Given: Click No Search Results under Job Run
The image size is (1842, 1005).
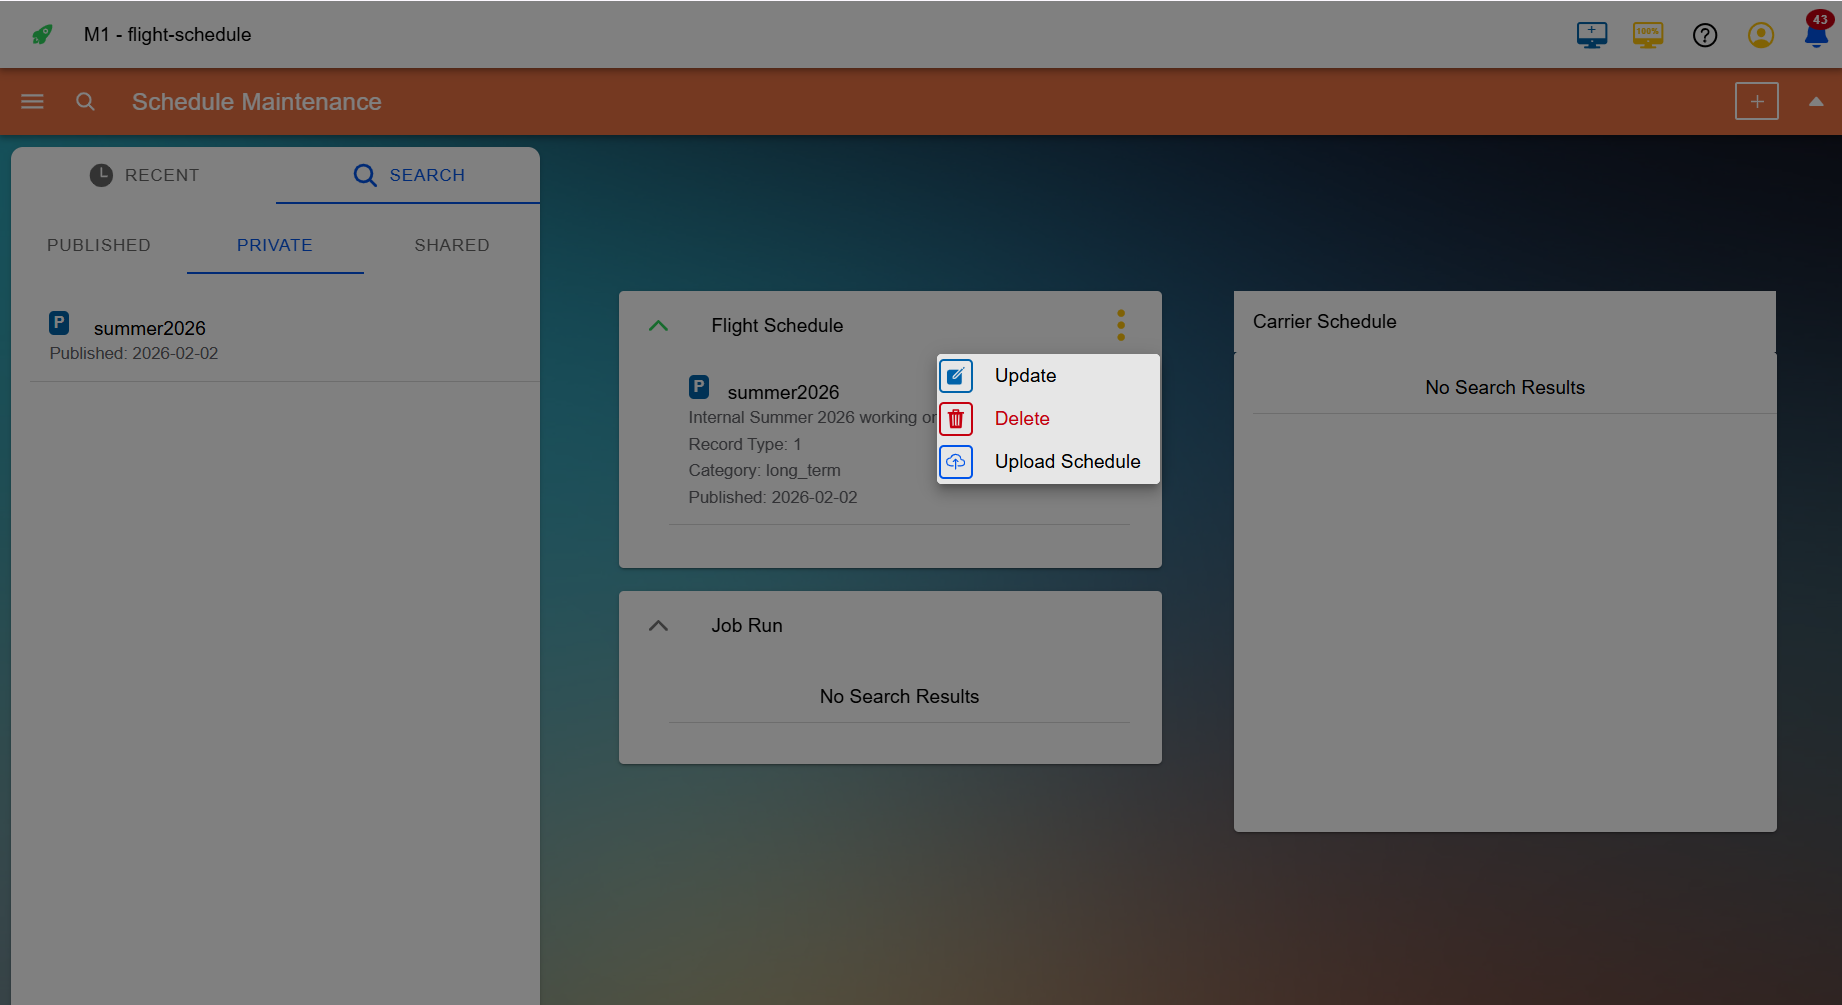Looking at the screenshot, I should pyautogui.click(x=899, y=696).
